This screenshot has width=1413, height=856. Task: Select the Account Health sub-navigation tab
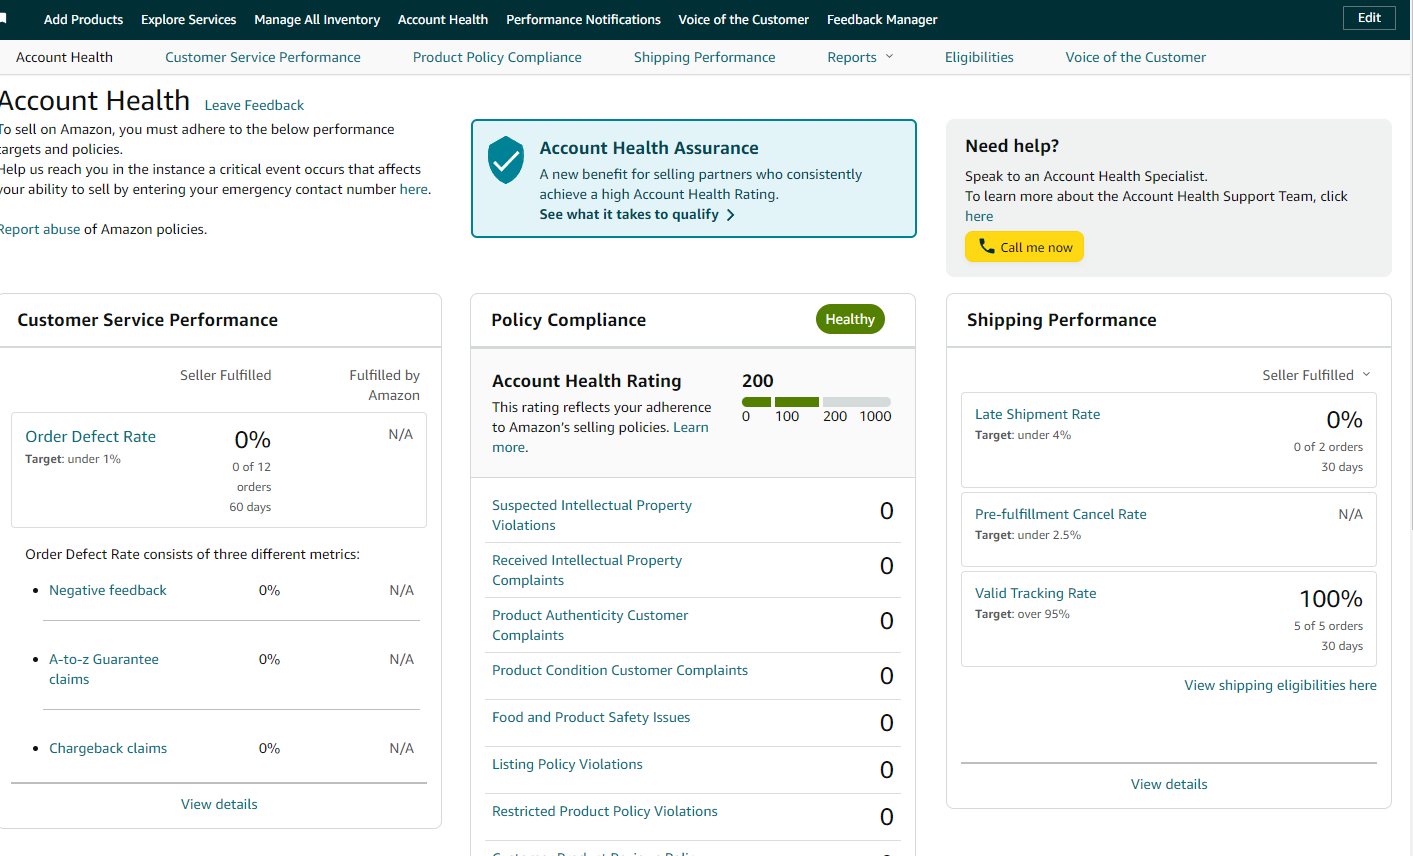point(64,57)
